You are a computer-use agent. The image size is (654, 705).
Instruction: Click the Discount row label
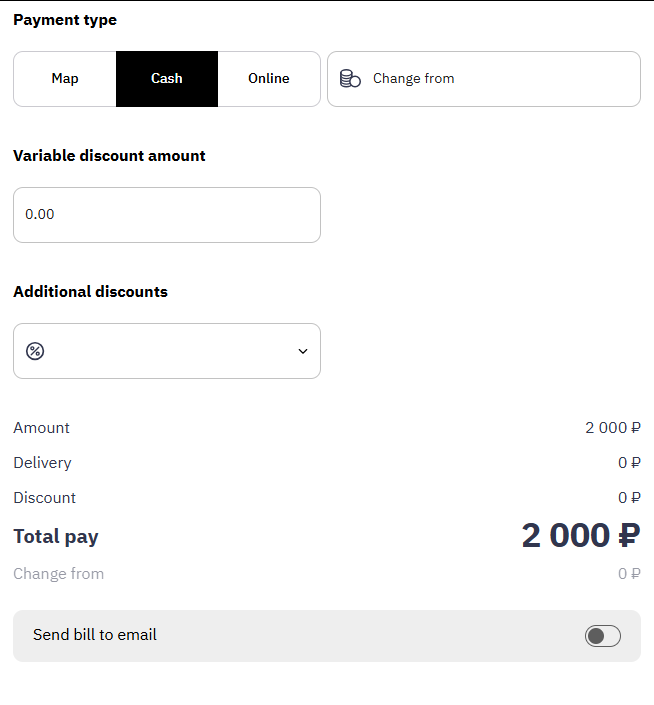[44, 498]
